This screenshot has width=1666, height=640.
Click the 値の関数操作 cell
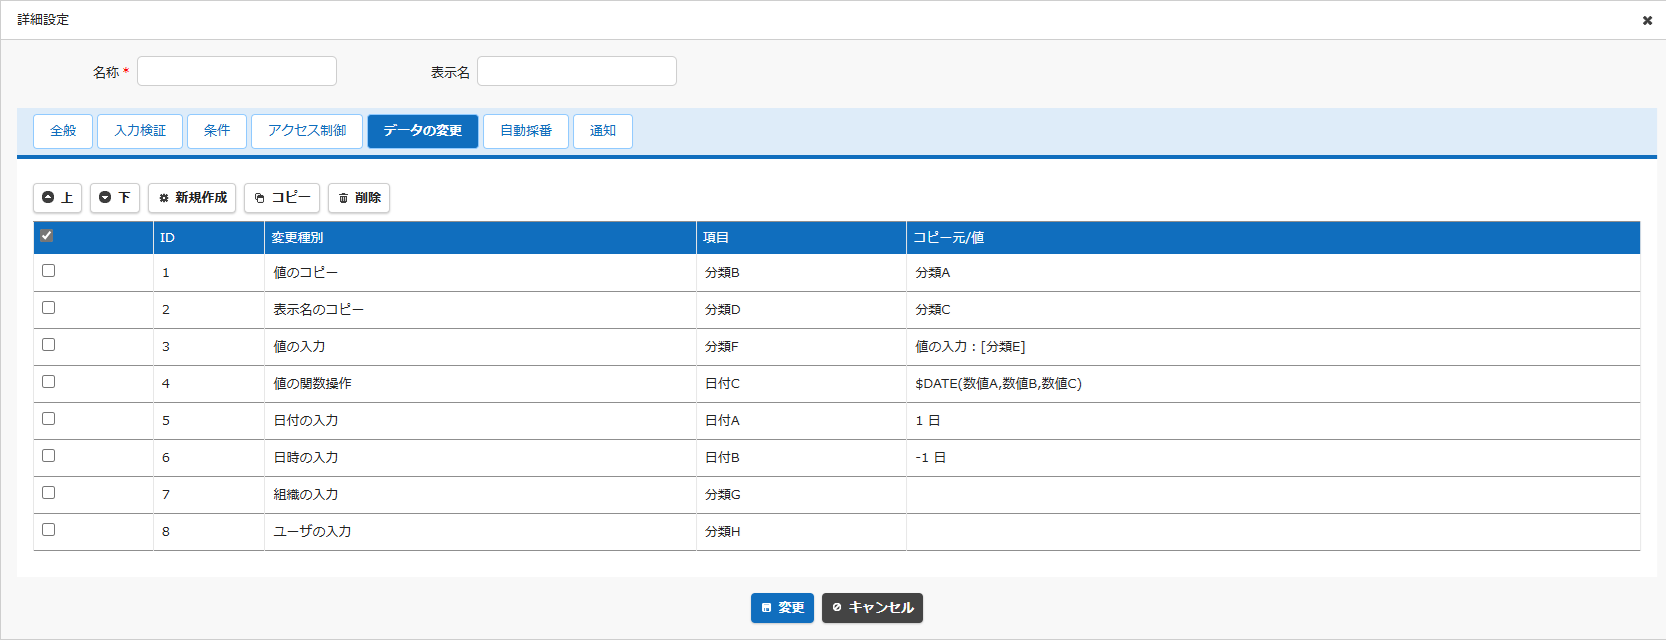480,384
